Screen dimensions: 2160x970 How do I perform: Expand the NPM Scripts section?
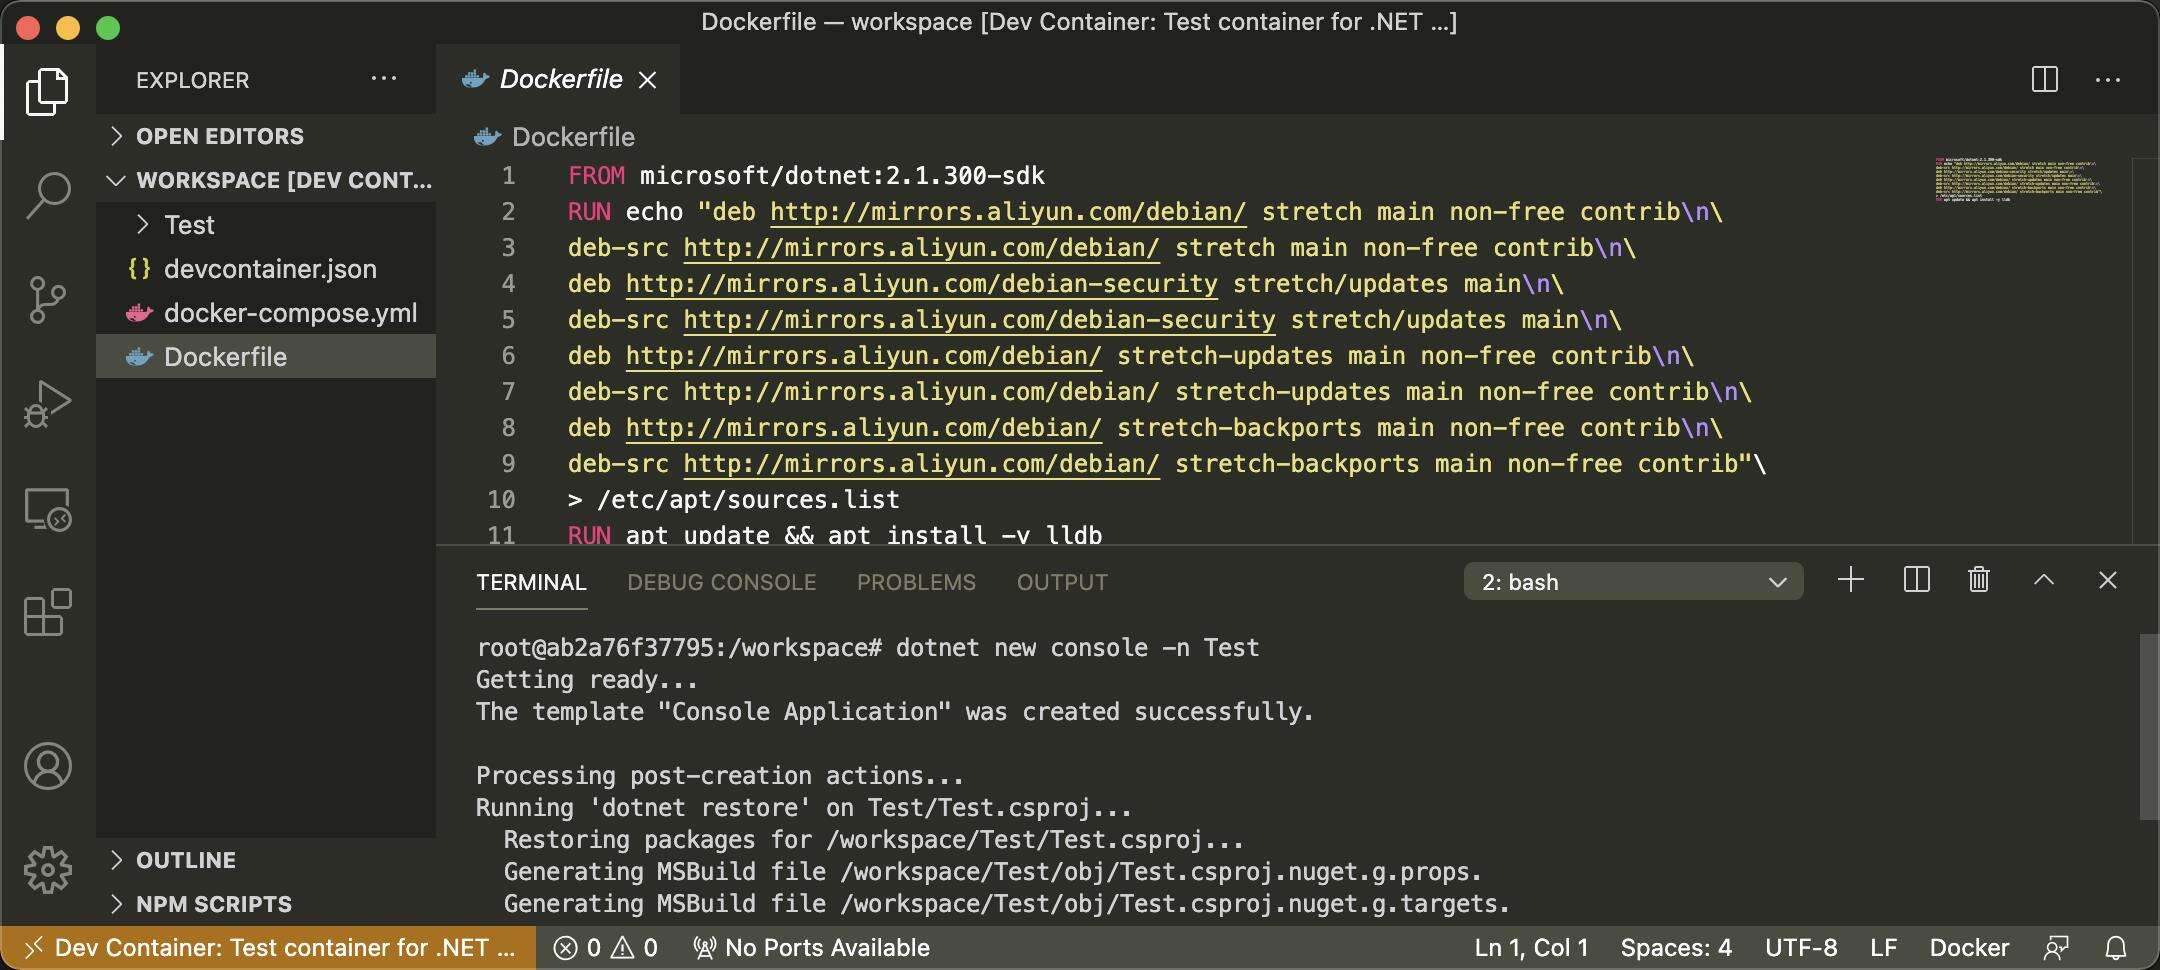pos(266,904)
